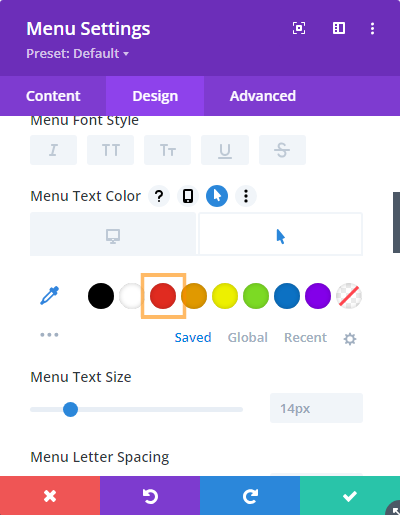Open Menu Text Color options dots
The width and height of the screenshot is (400, 515).
point(246,196)
